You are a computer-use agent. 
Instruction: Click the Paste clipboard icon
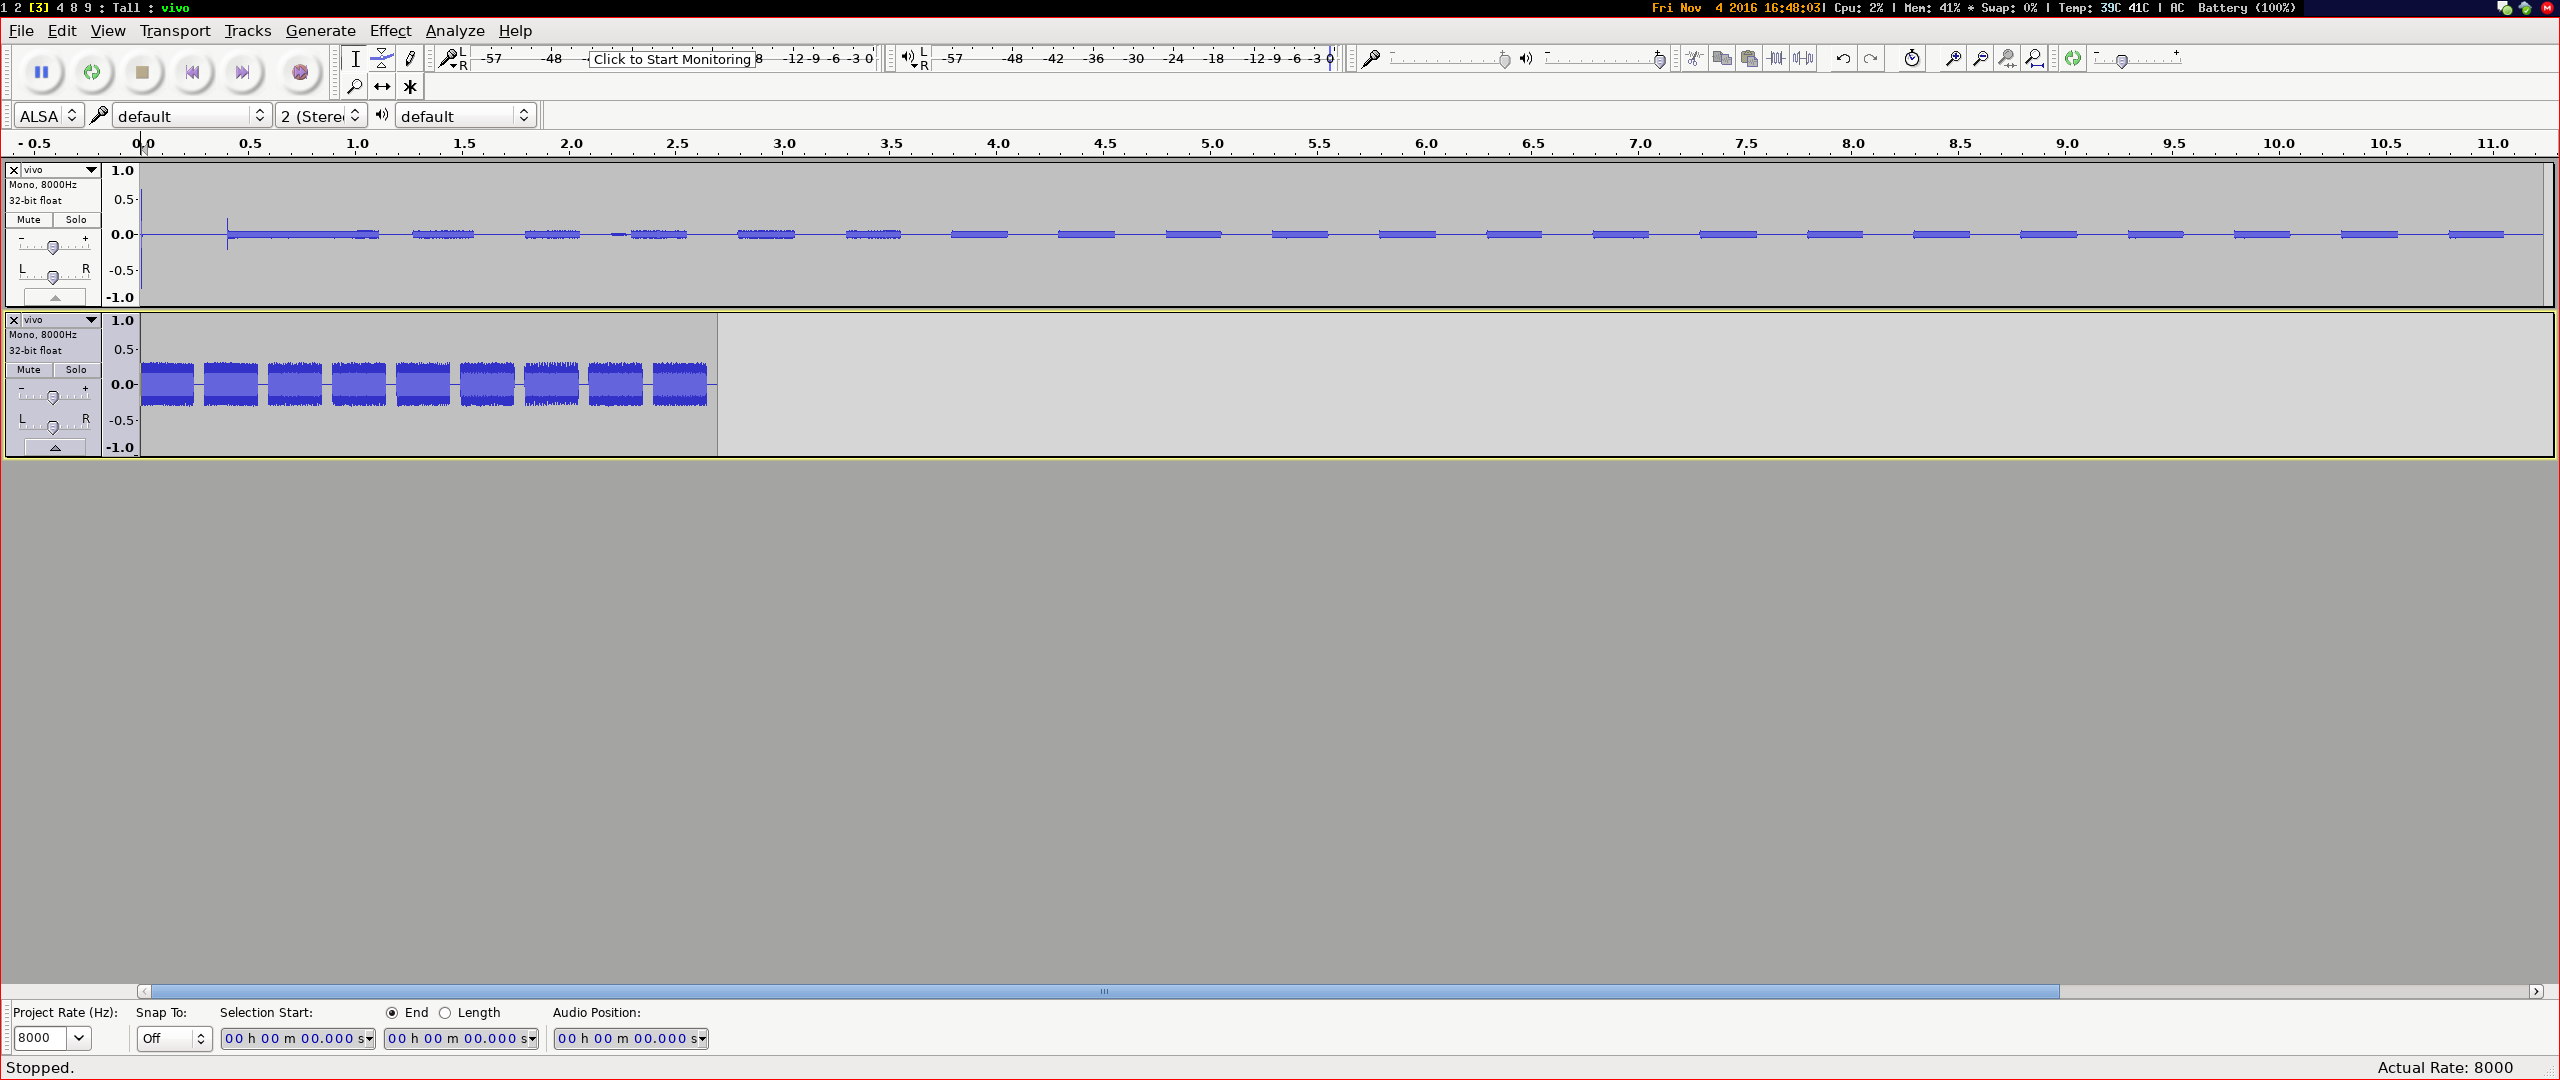[x=1749, y=59]
